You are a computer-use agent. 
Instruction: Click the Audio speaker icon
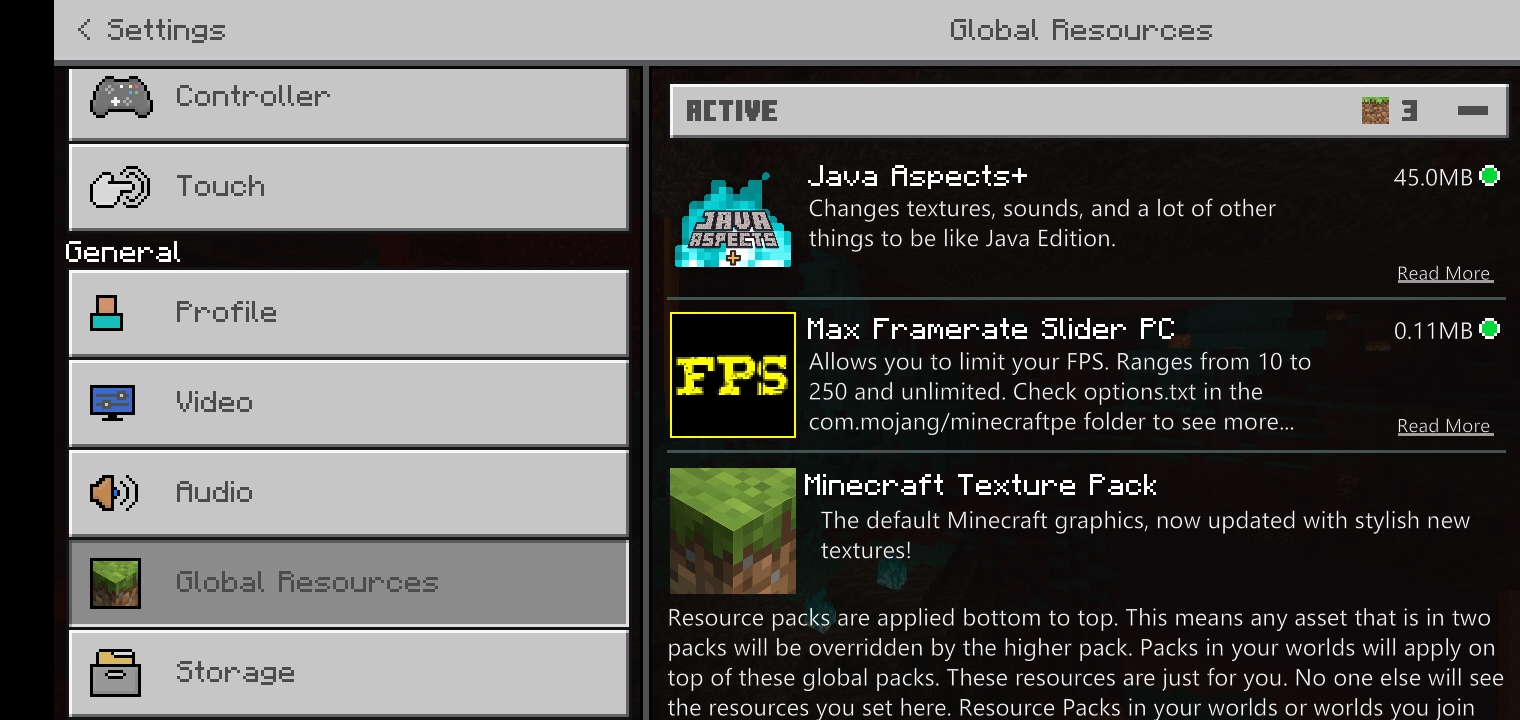click(114, 492)
